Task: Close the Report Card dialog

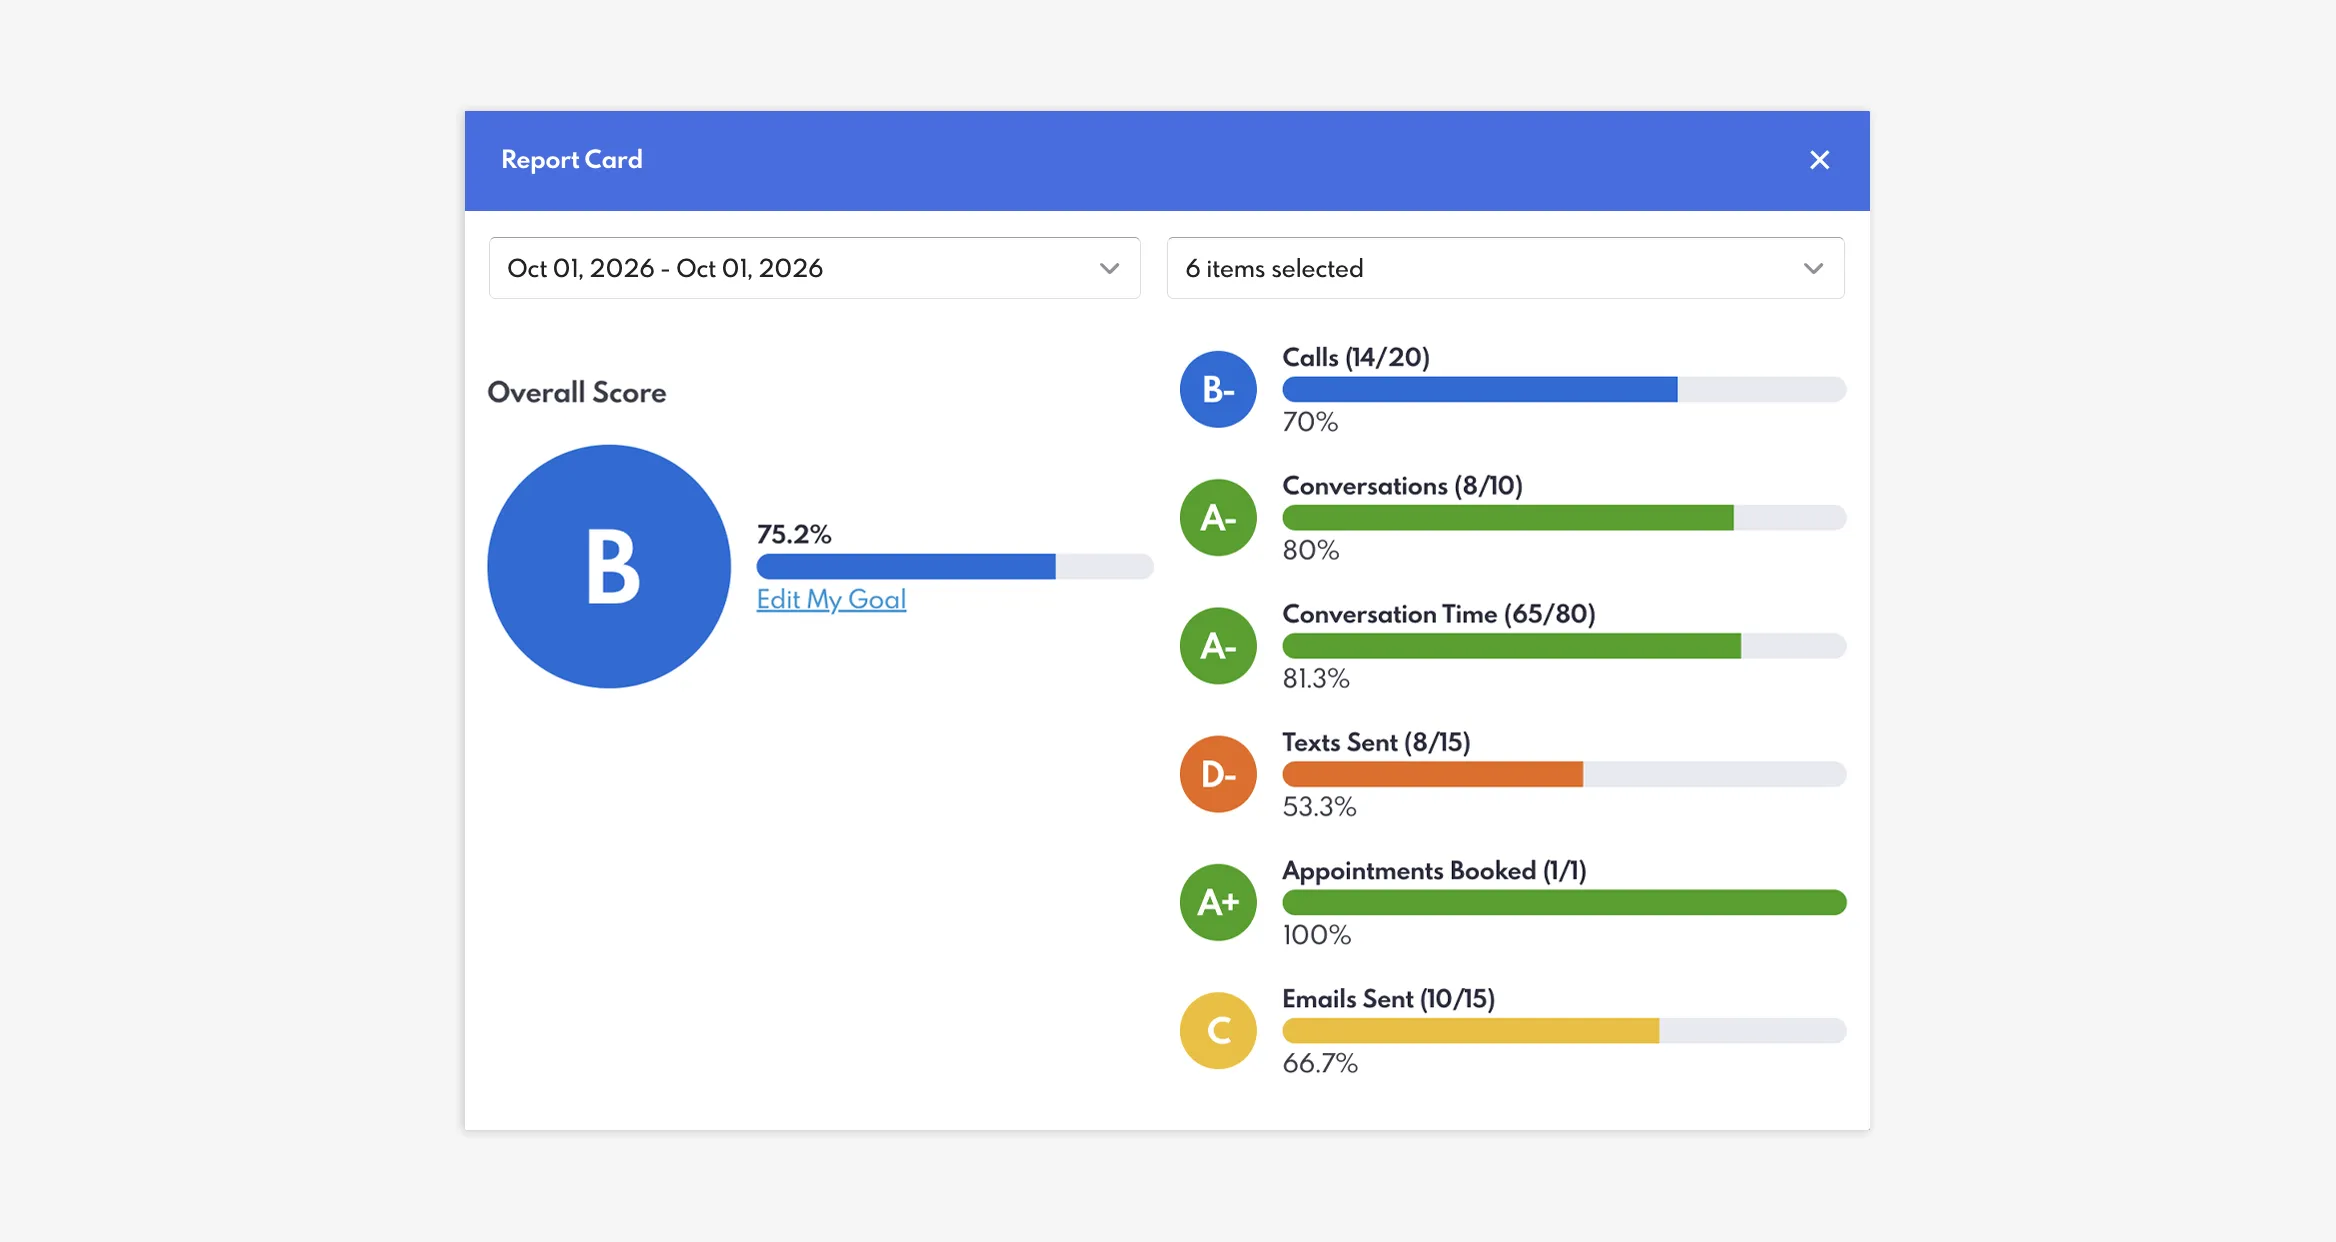Action: coord(1819,160)
